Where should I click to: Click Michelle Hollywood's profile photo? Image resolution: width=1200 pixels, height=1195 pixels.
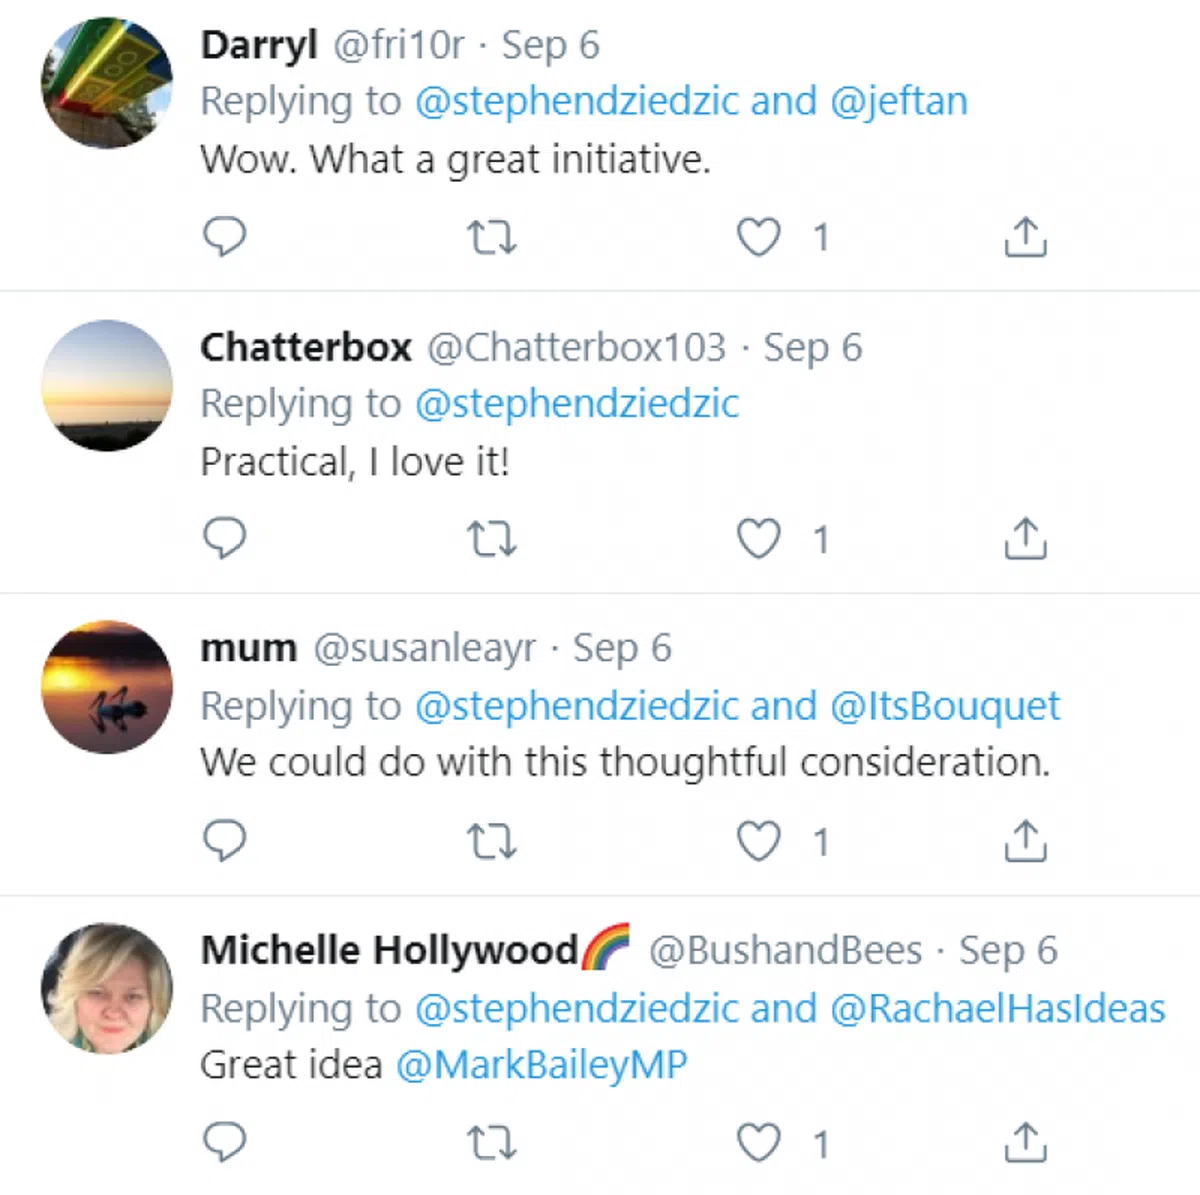[106, 988]
